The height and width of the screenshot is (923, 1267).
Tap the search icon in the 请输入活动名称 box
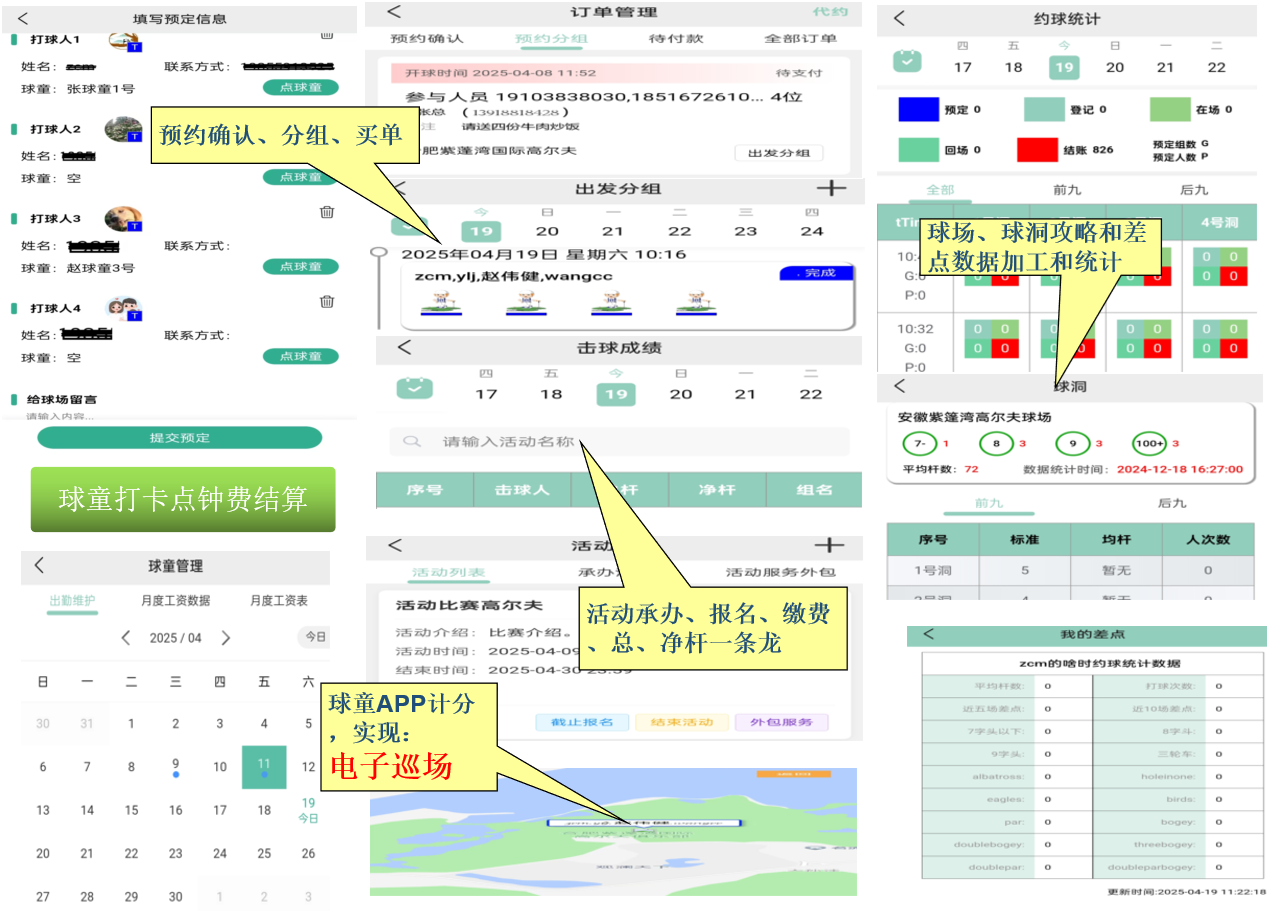(411, 441)
